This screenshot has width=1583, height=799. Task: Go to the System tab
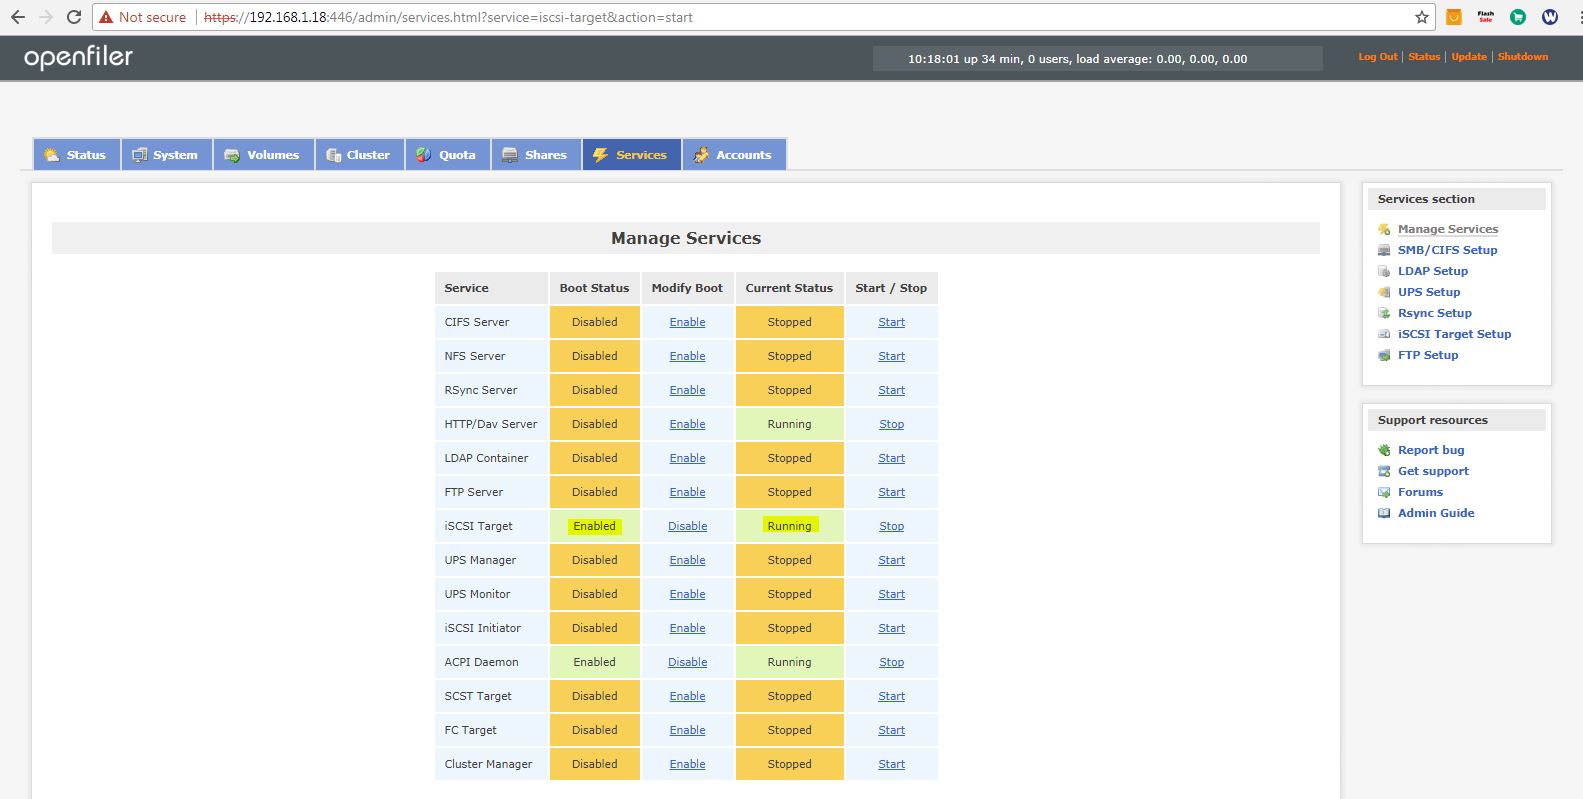(x=166, y=155)
